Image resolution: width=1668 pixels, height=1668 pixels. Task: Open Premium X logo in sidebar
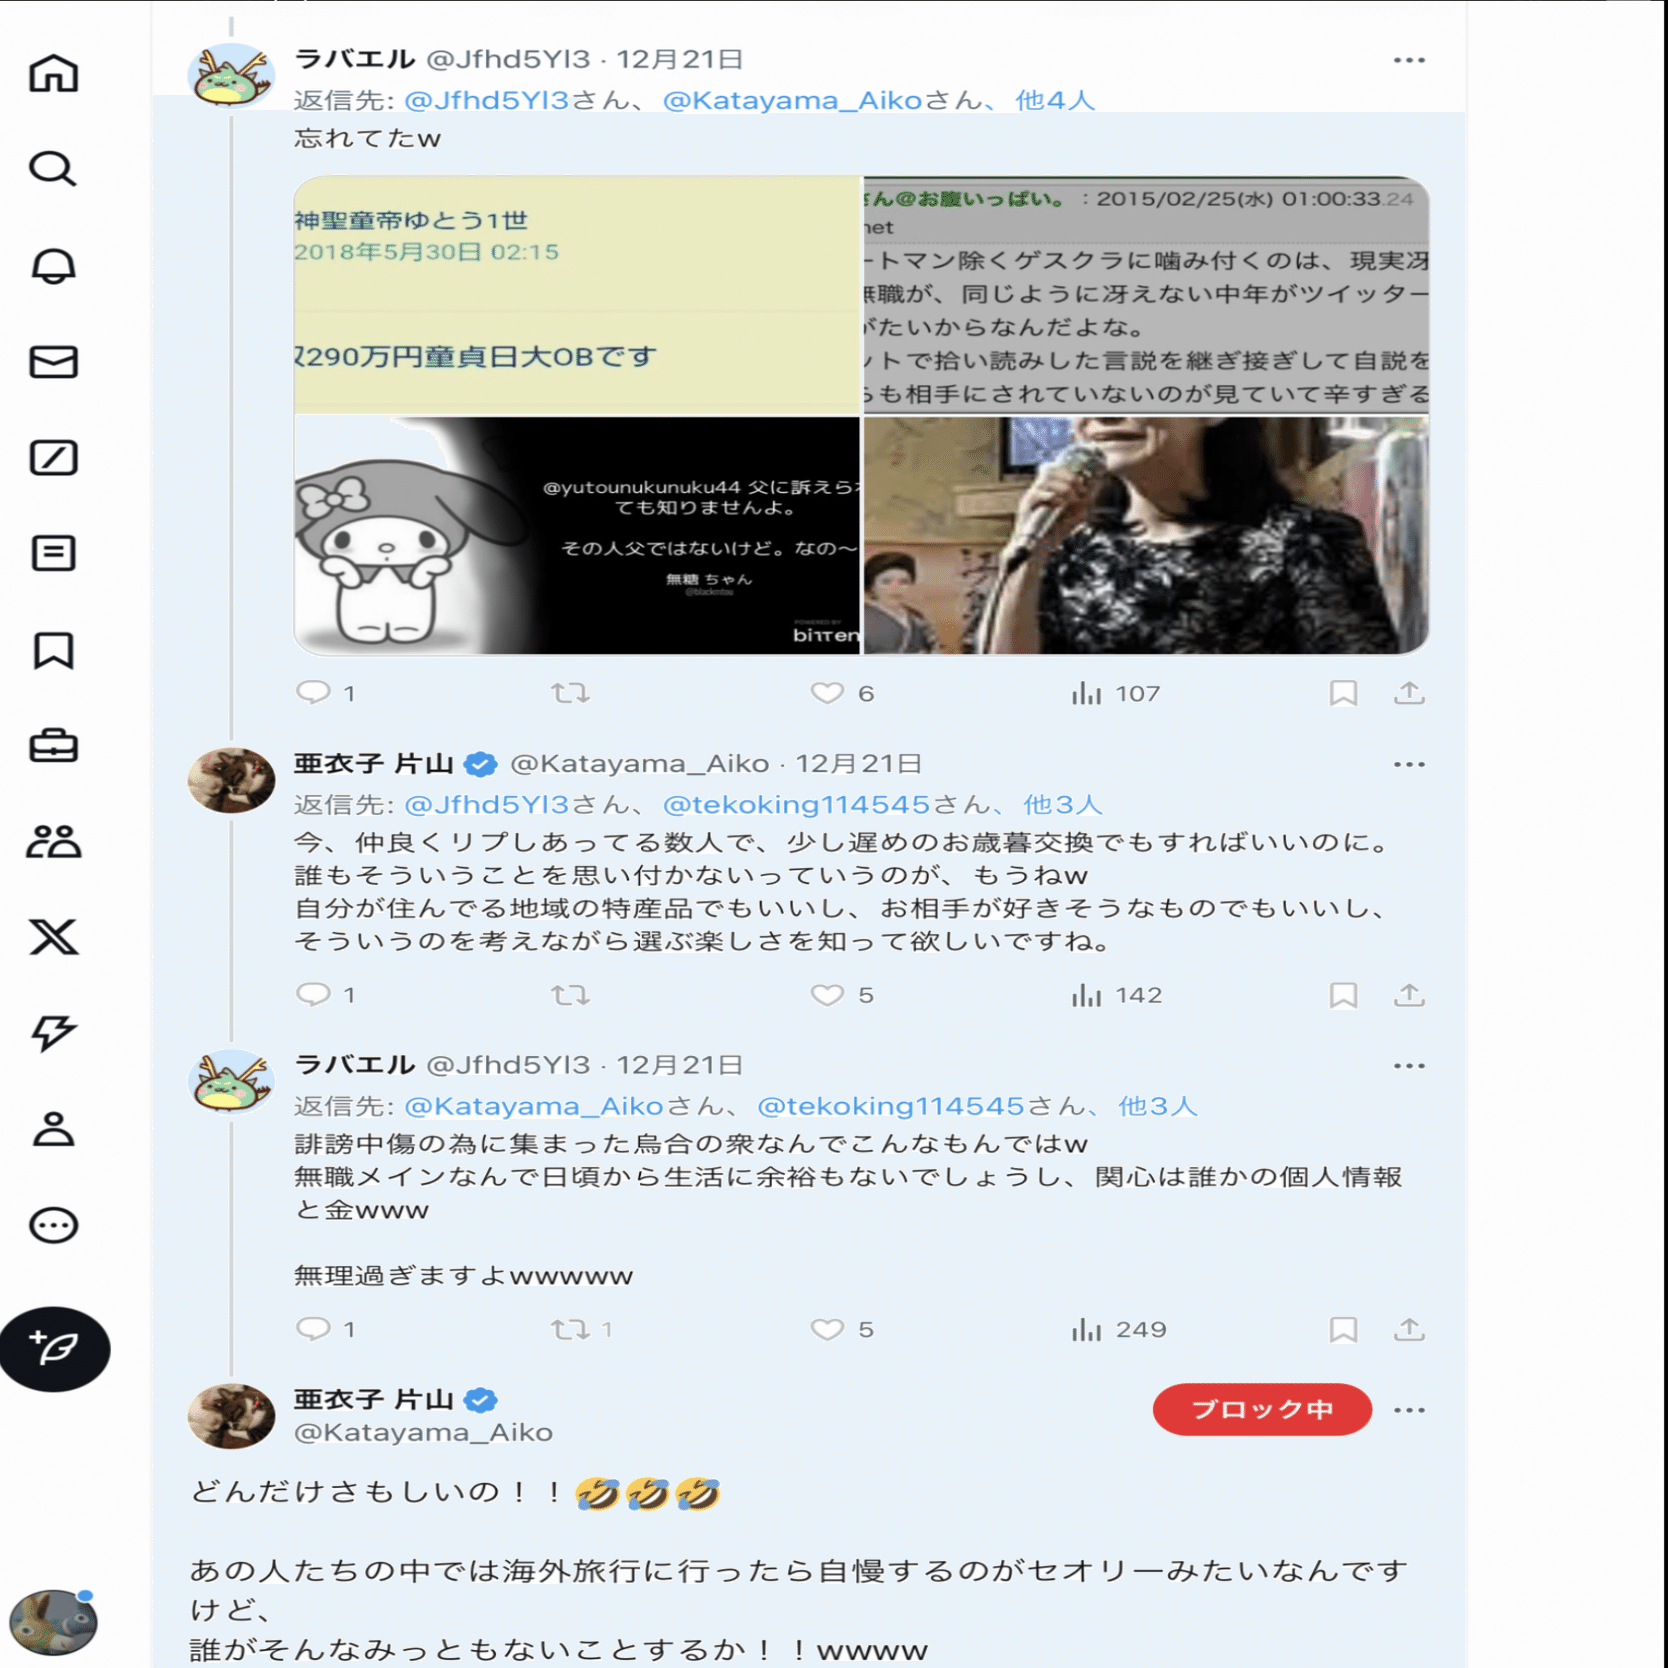tap(54, 937)
